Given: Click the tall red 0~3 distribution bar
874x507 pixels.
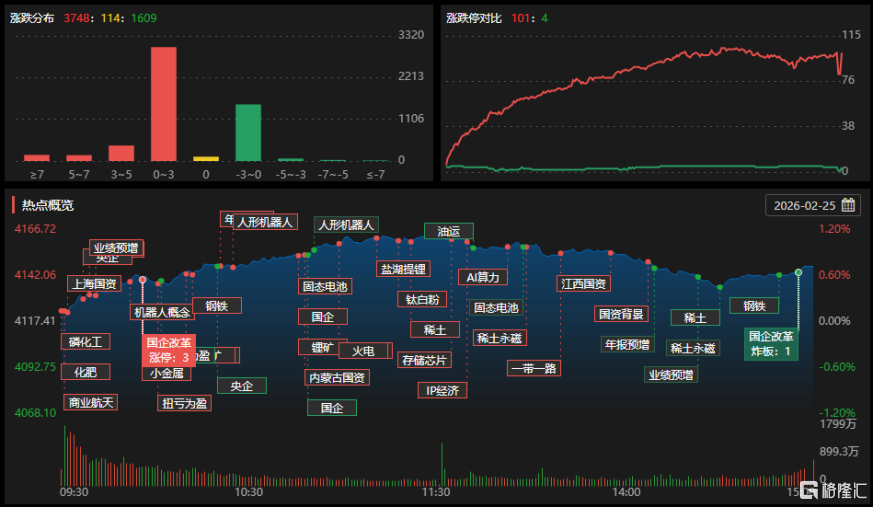Looking at the screenshot, I should click(x=163, y=104).
